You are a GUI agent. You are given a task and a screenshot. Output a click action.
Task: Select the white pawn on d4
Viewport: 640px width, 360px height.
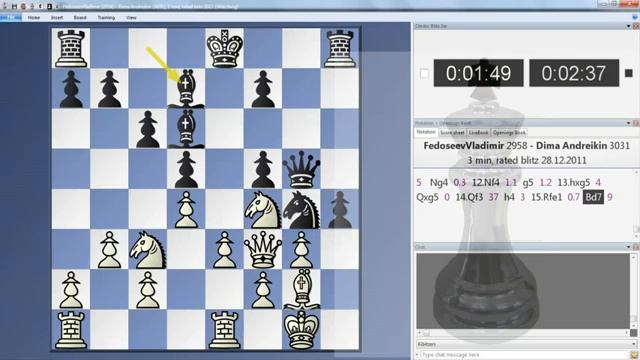186,209
